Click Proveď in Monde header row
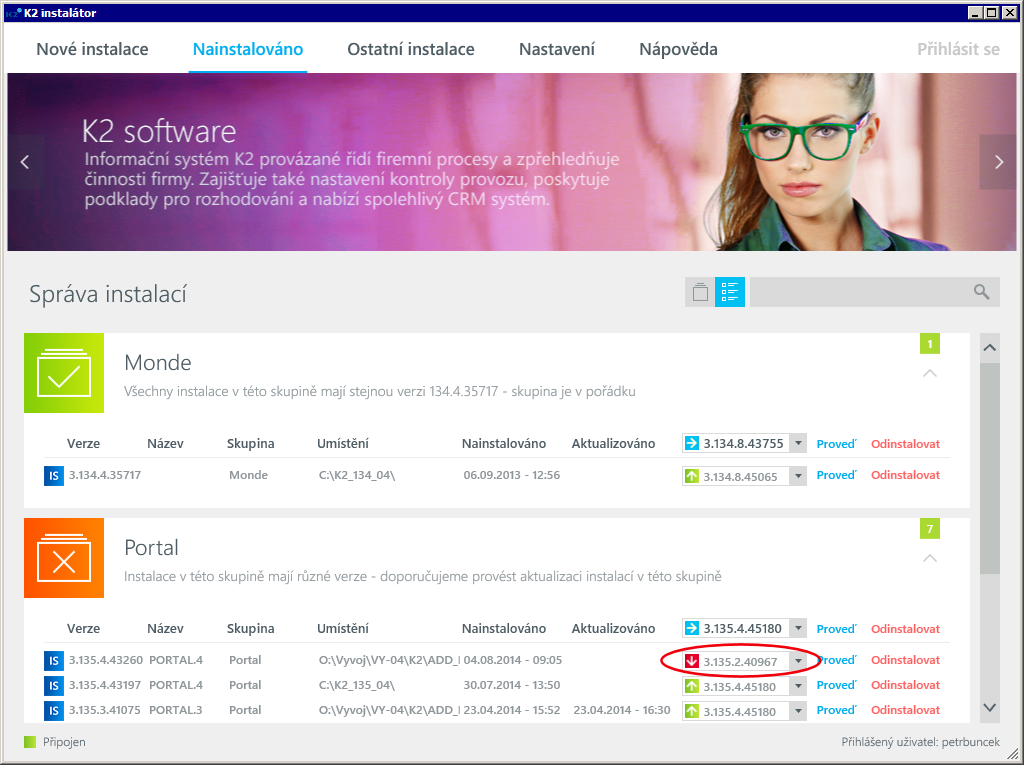 [x=836, y=444]
